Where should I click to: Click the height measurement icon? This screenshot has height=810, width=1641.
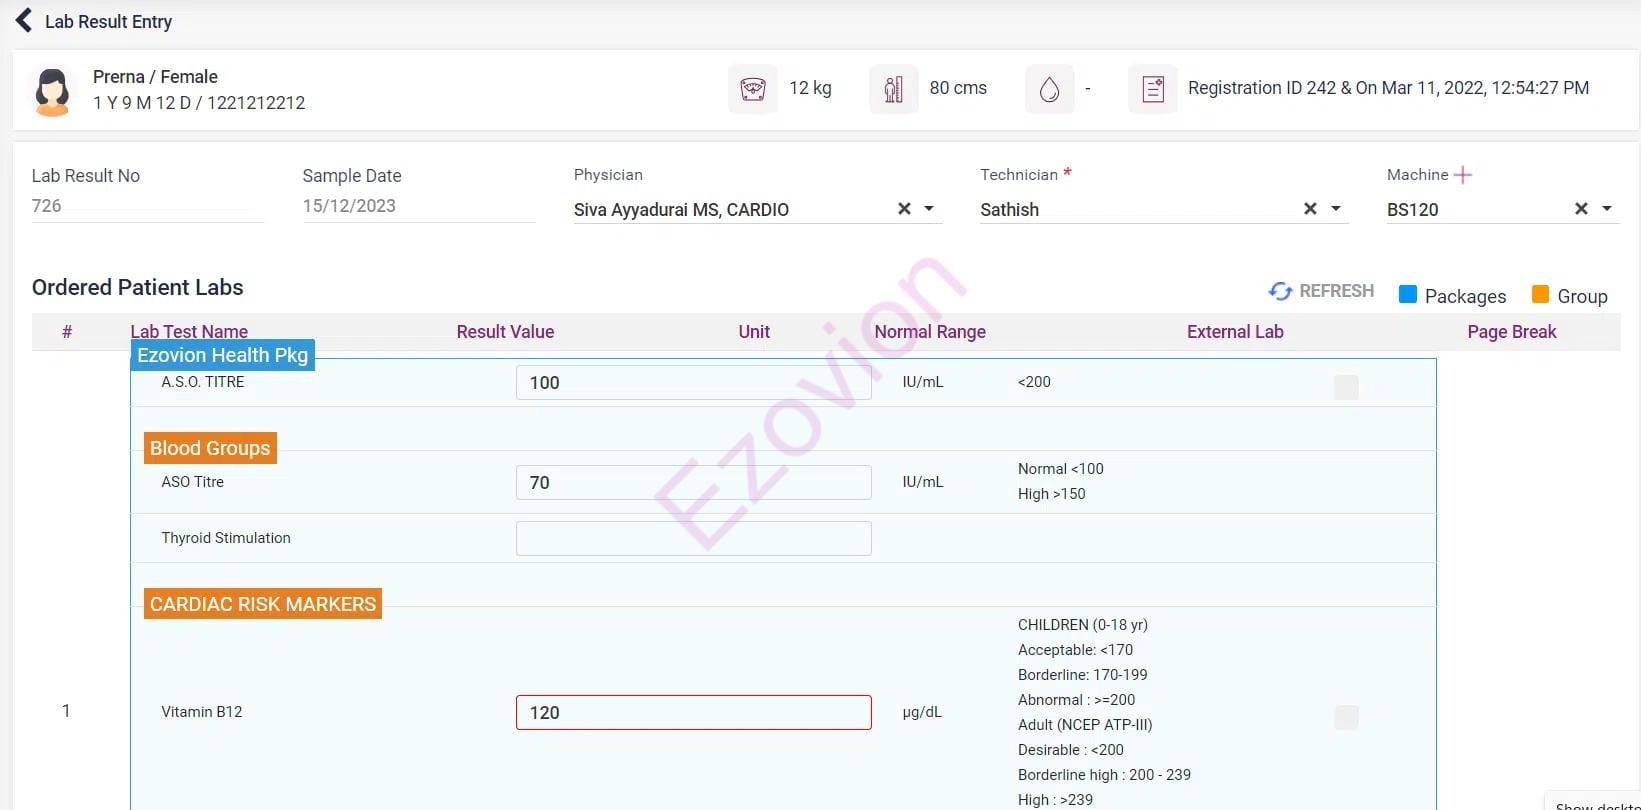point(893,89)
